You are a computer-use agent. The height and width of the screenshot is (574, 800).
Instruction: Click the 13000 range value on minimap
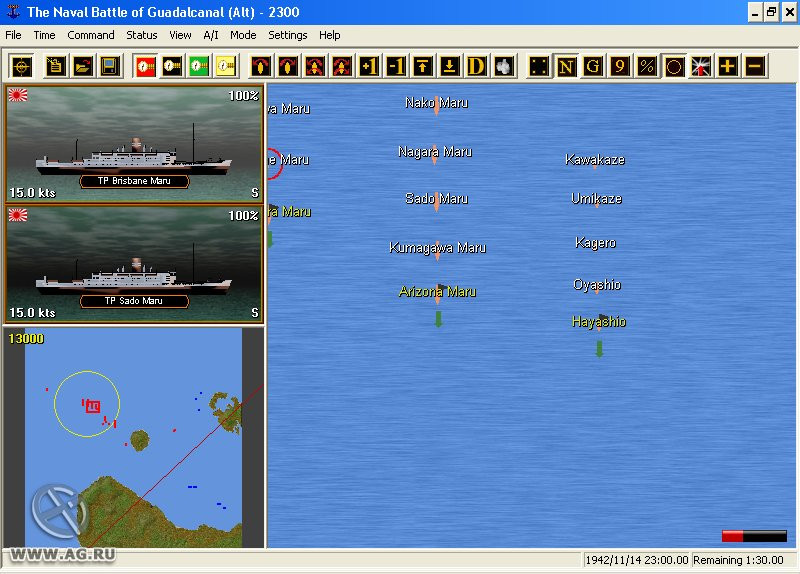coord(26,339)
